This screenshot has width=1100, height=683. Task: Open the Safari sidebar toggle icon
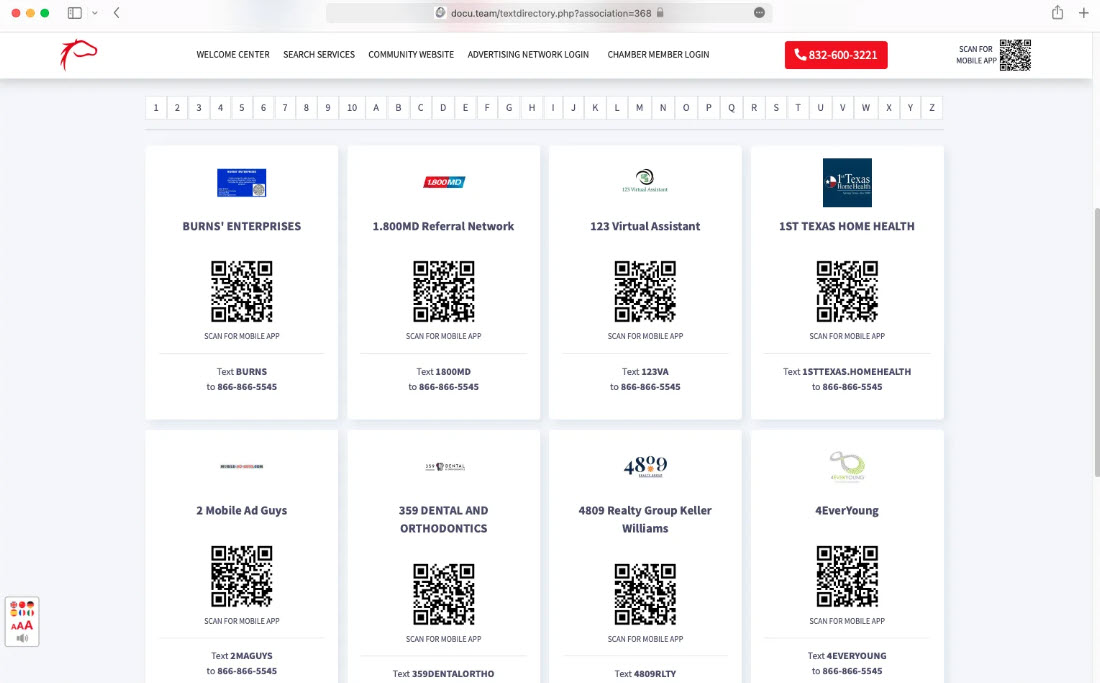[73, 14]
